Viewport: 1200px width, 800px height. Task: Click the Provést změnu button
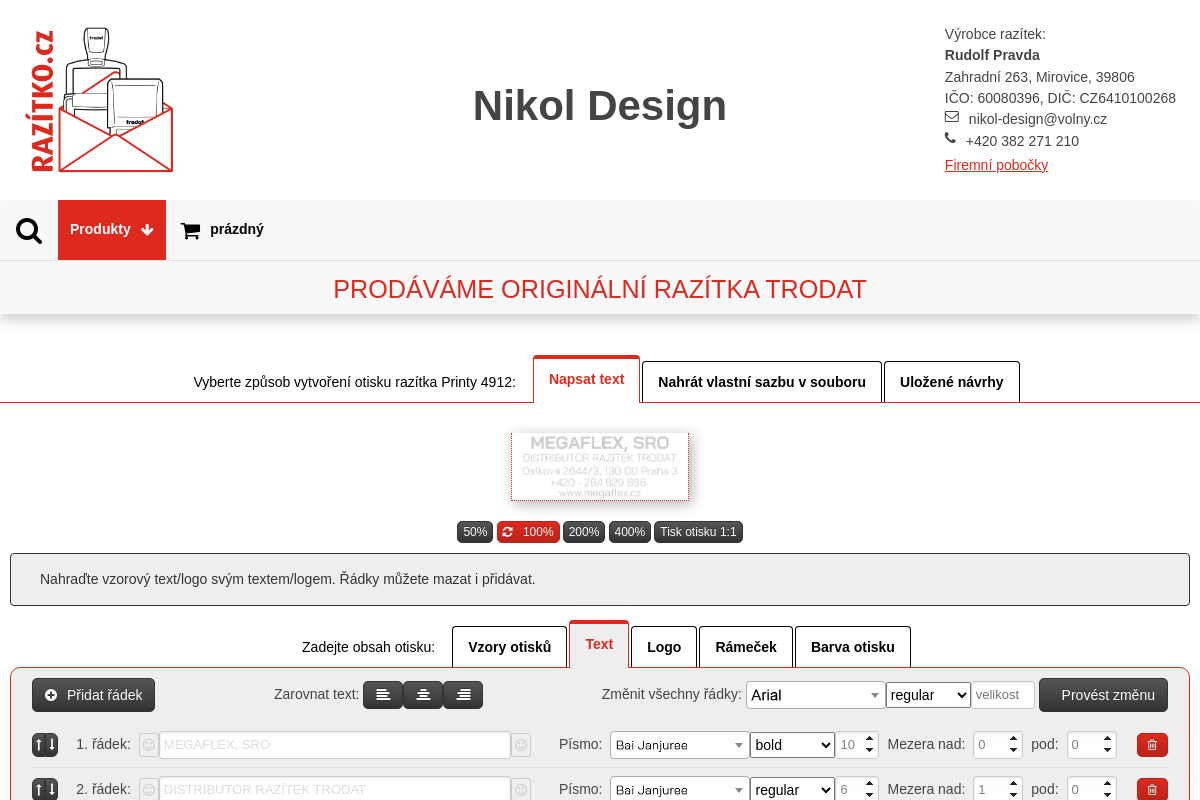point(1103,694)
